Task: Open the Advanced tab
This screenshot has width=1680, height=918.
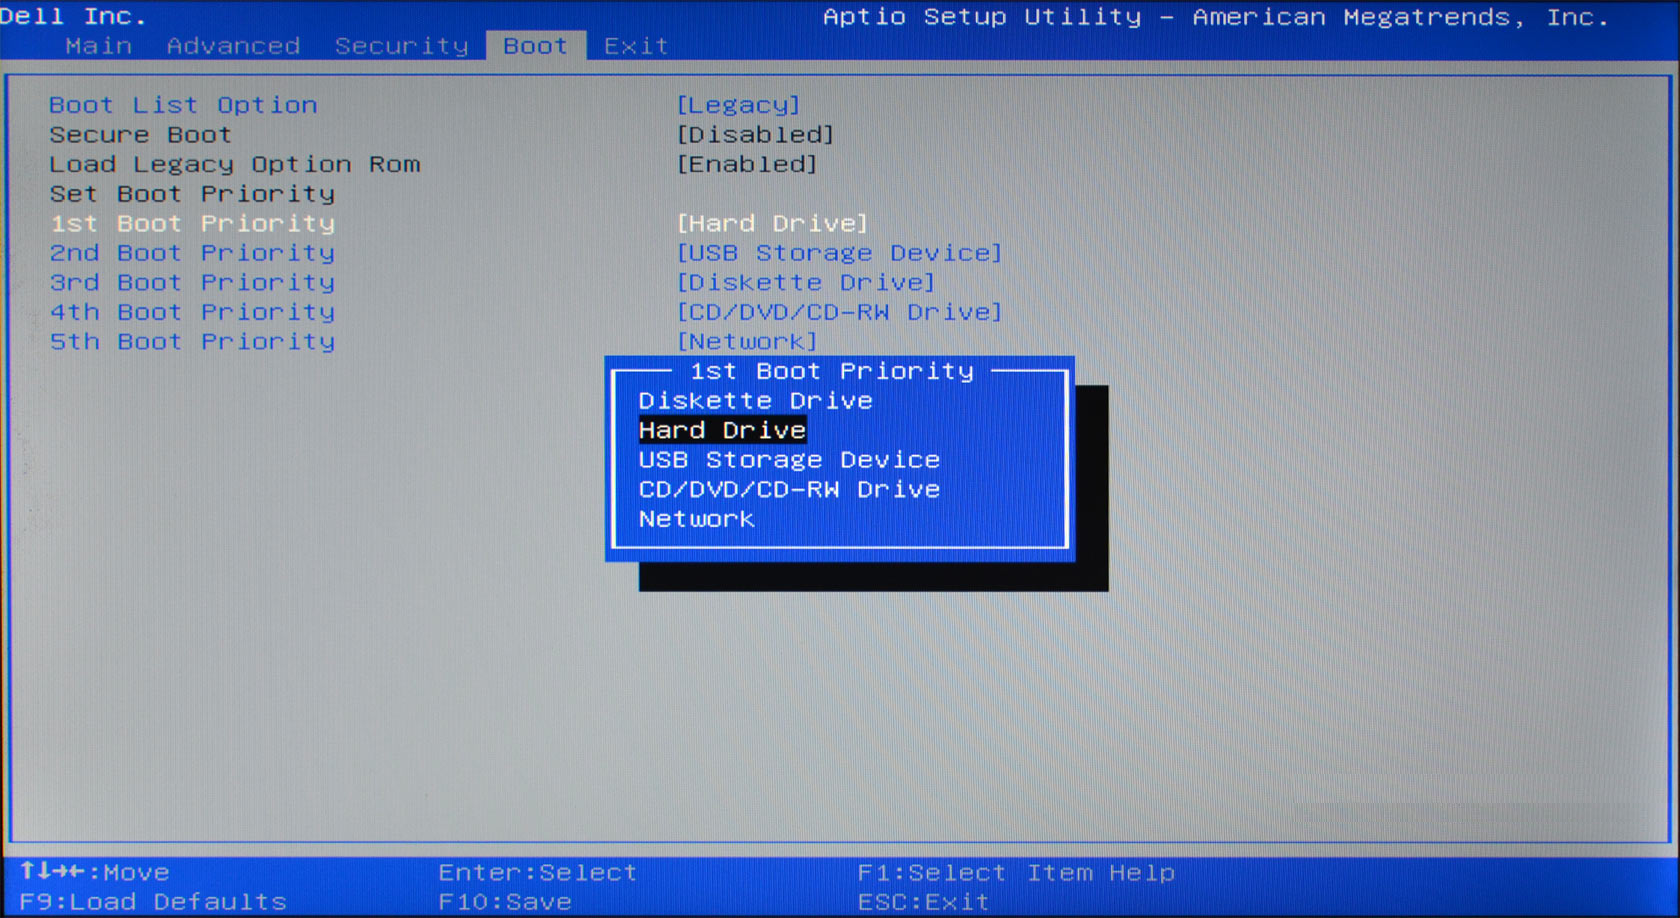Action: 233,46
